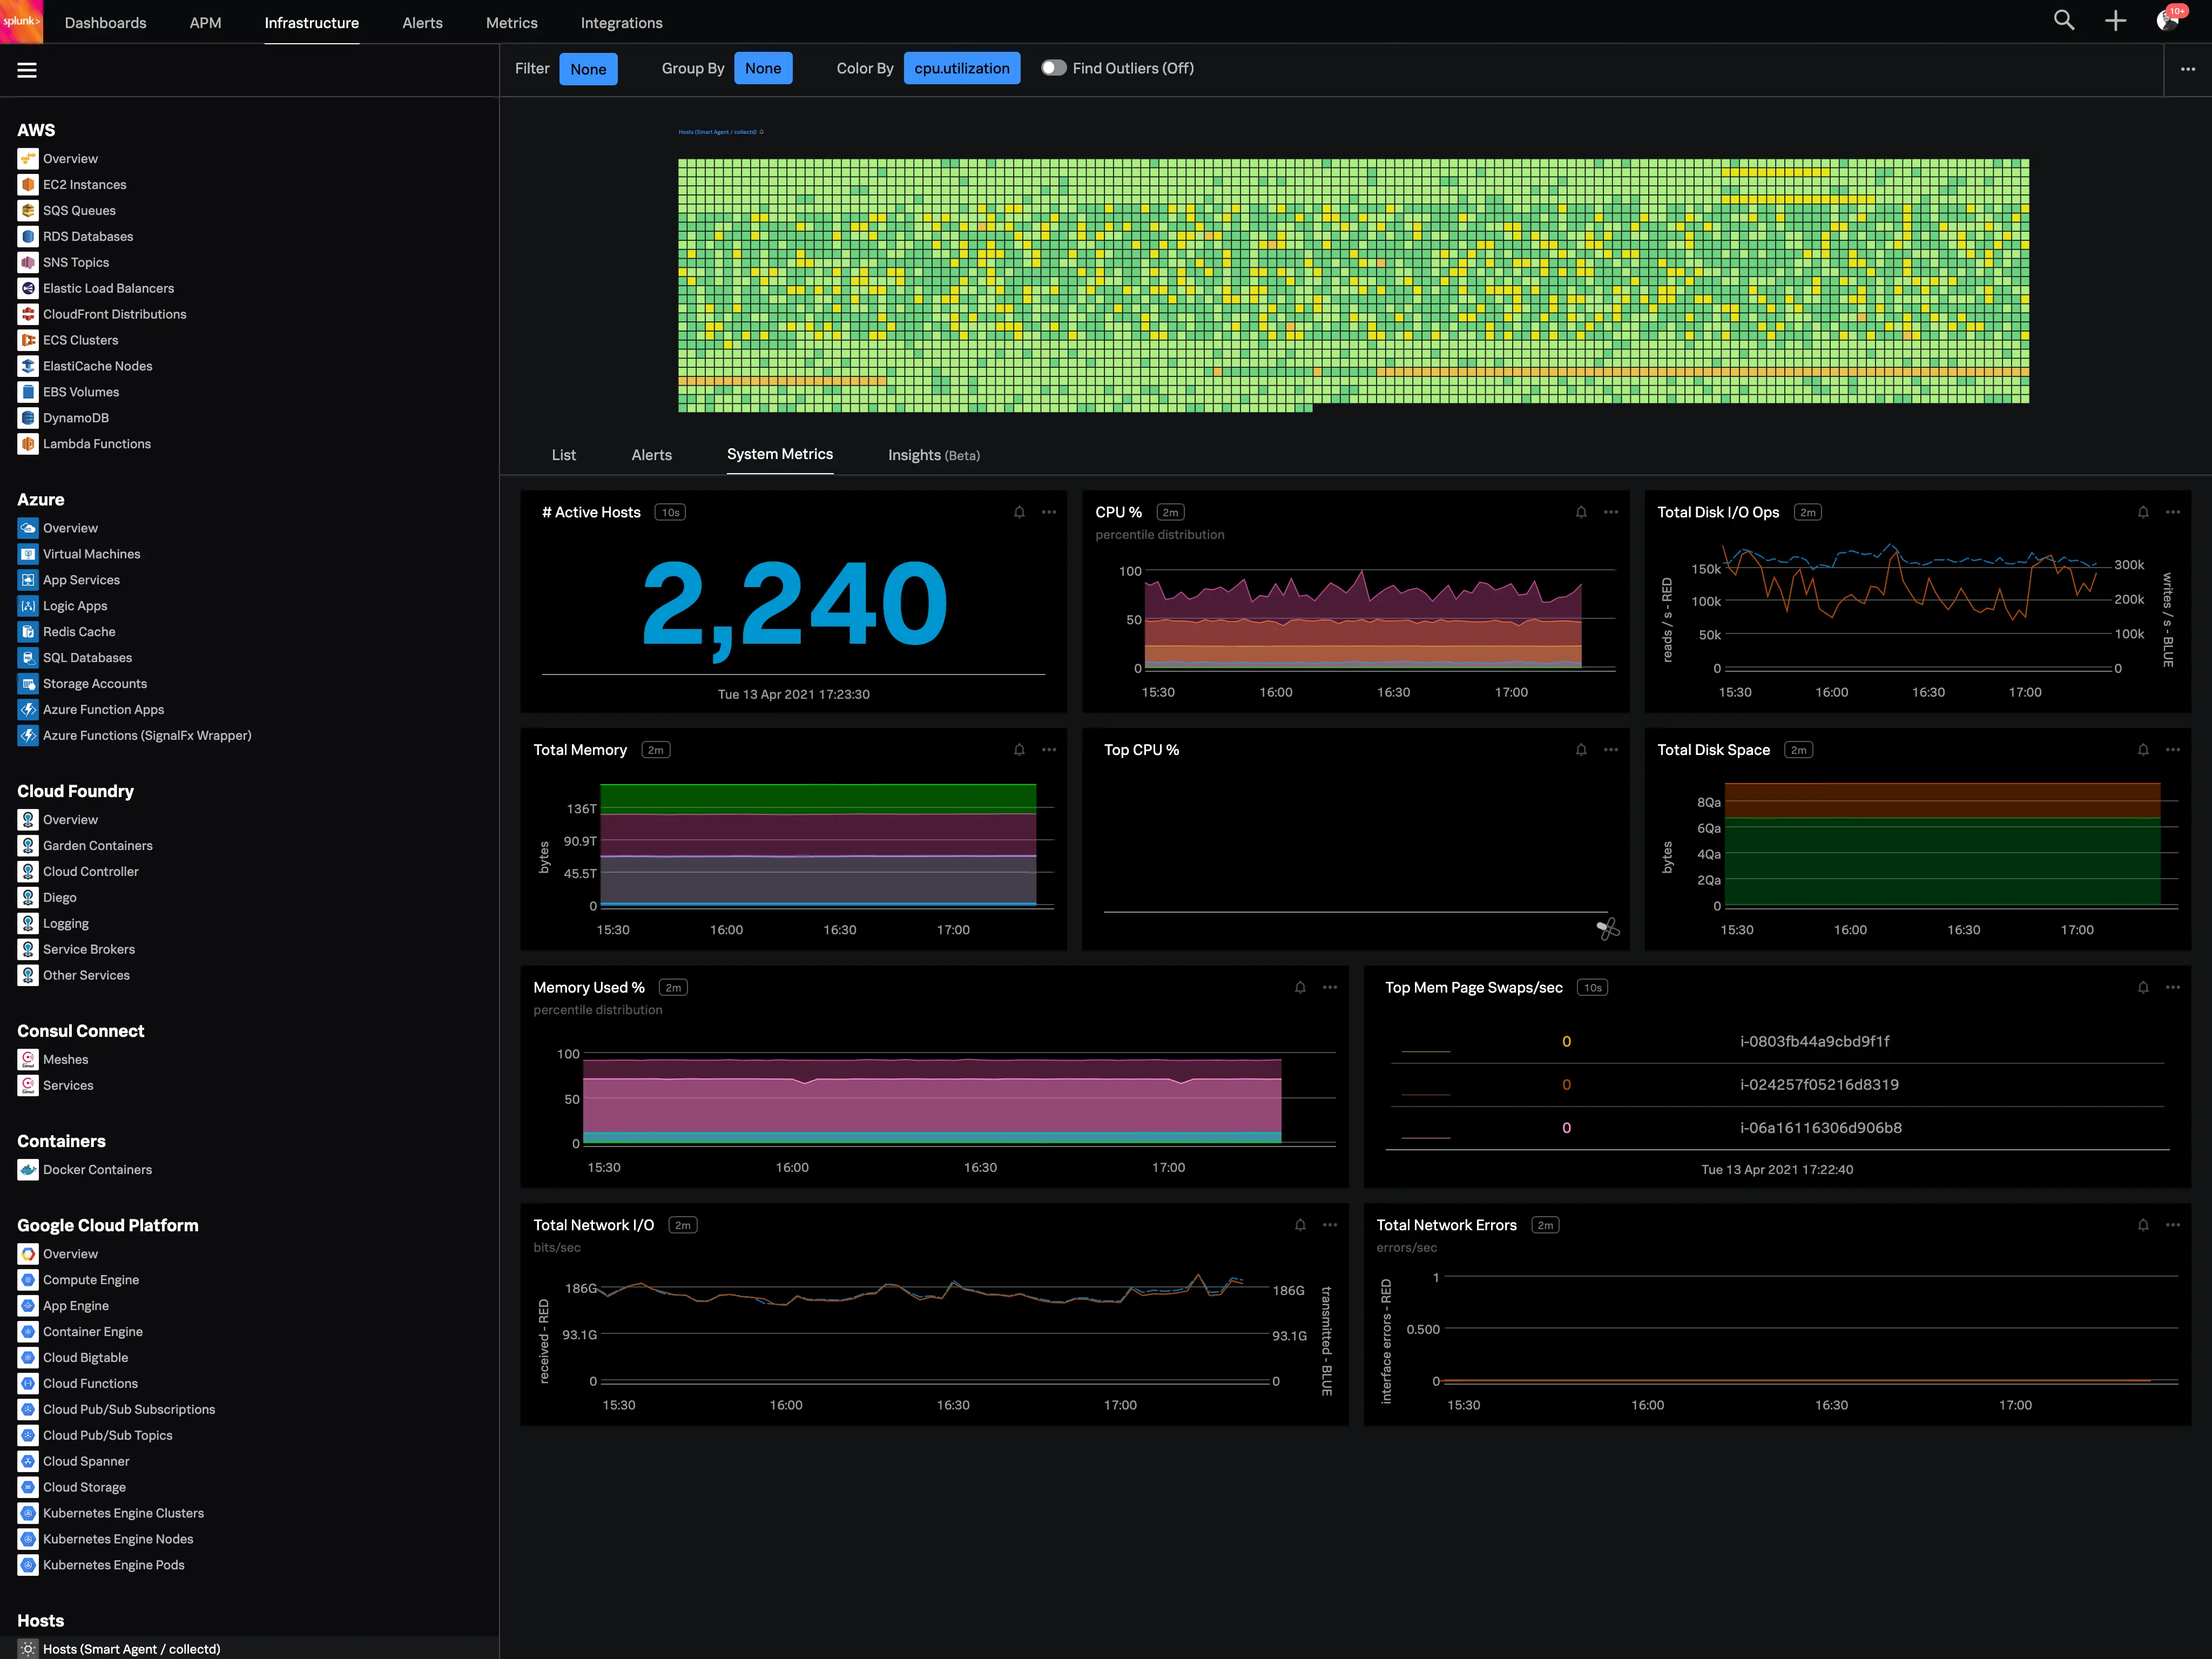Click the Docker Containers whale icon

coord(28,1170)
